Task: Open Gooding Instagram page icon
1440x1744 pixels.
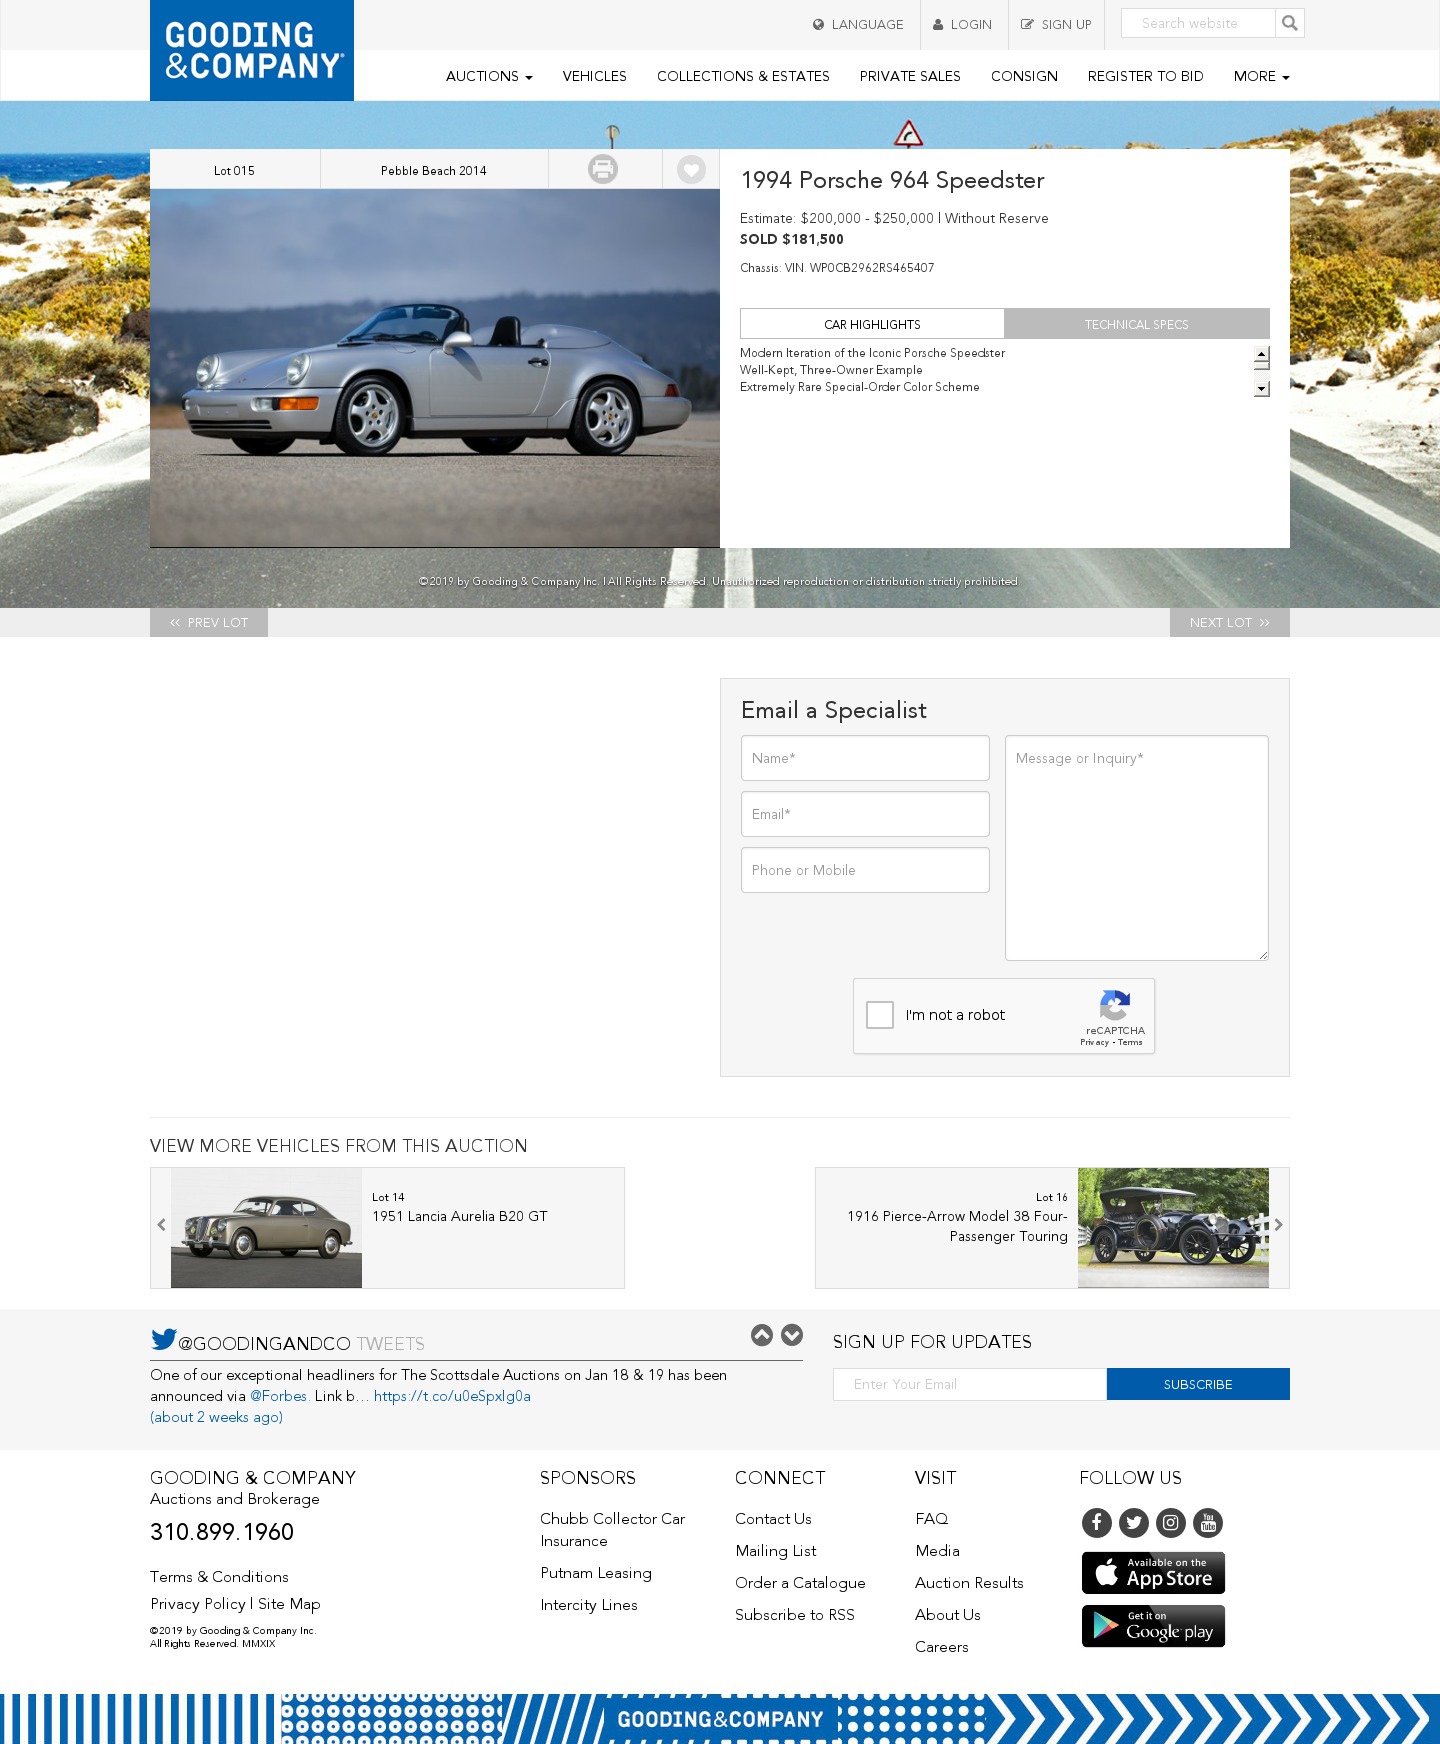Action: pyautogui.click(x=1171, y=1523)
